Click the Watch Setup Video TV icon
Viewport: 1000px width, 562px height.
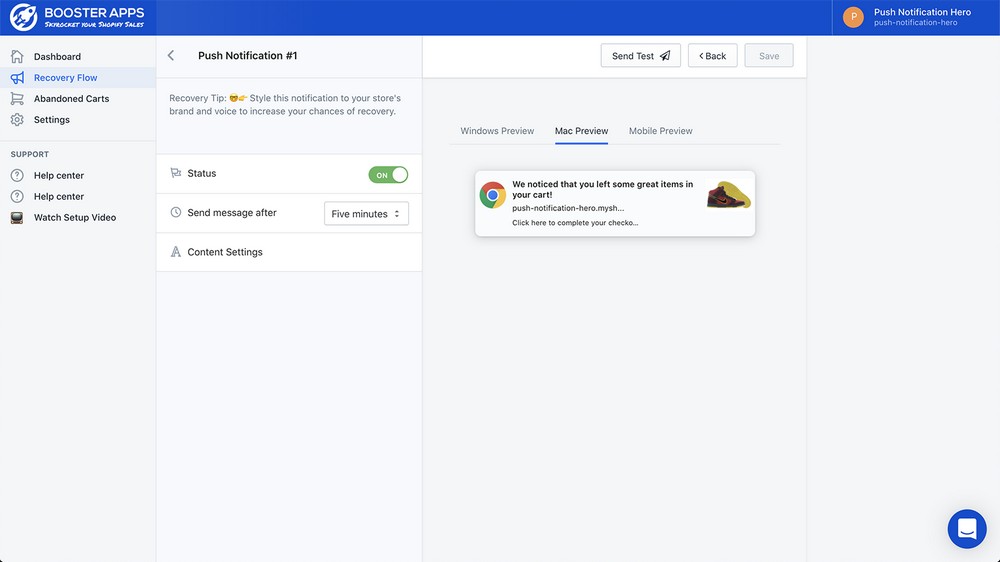click(17, 218)
